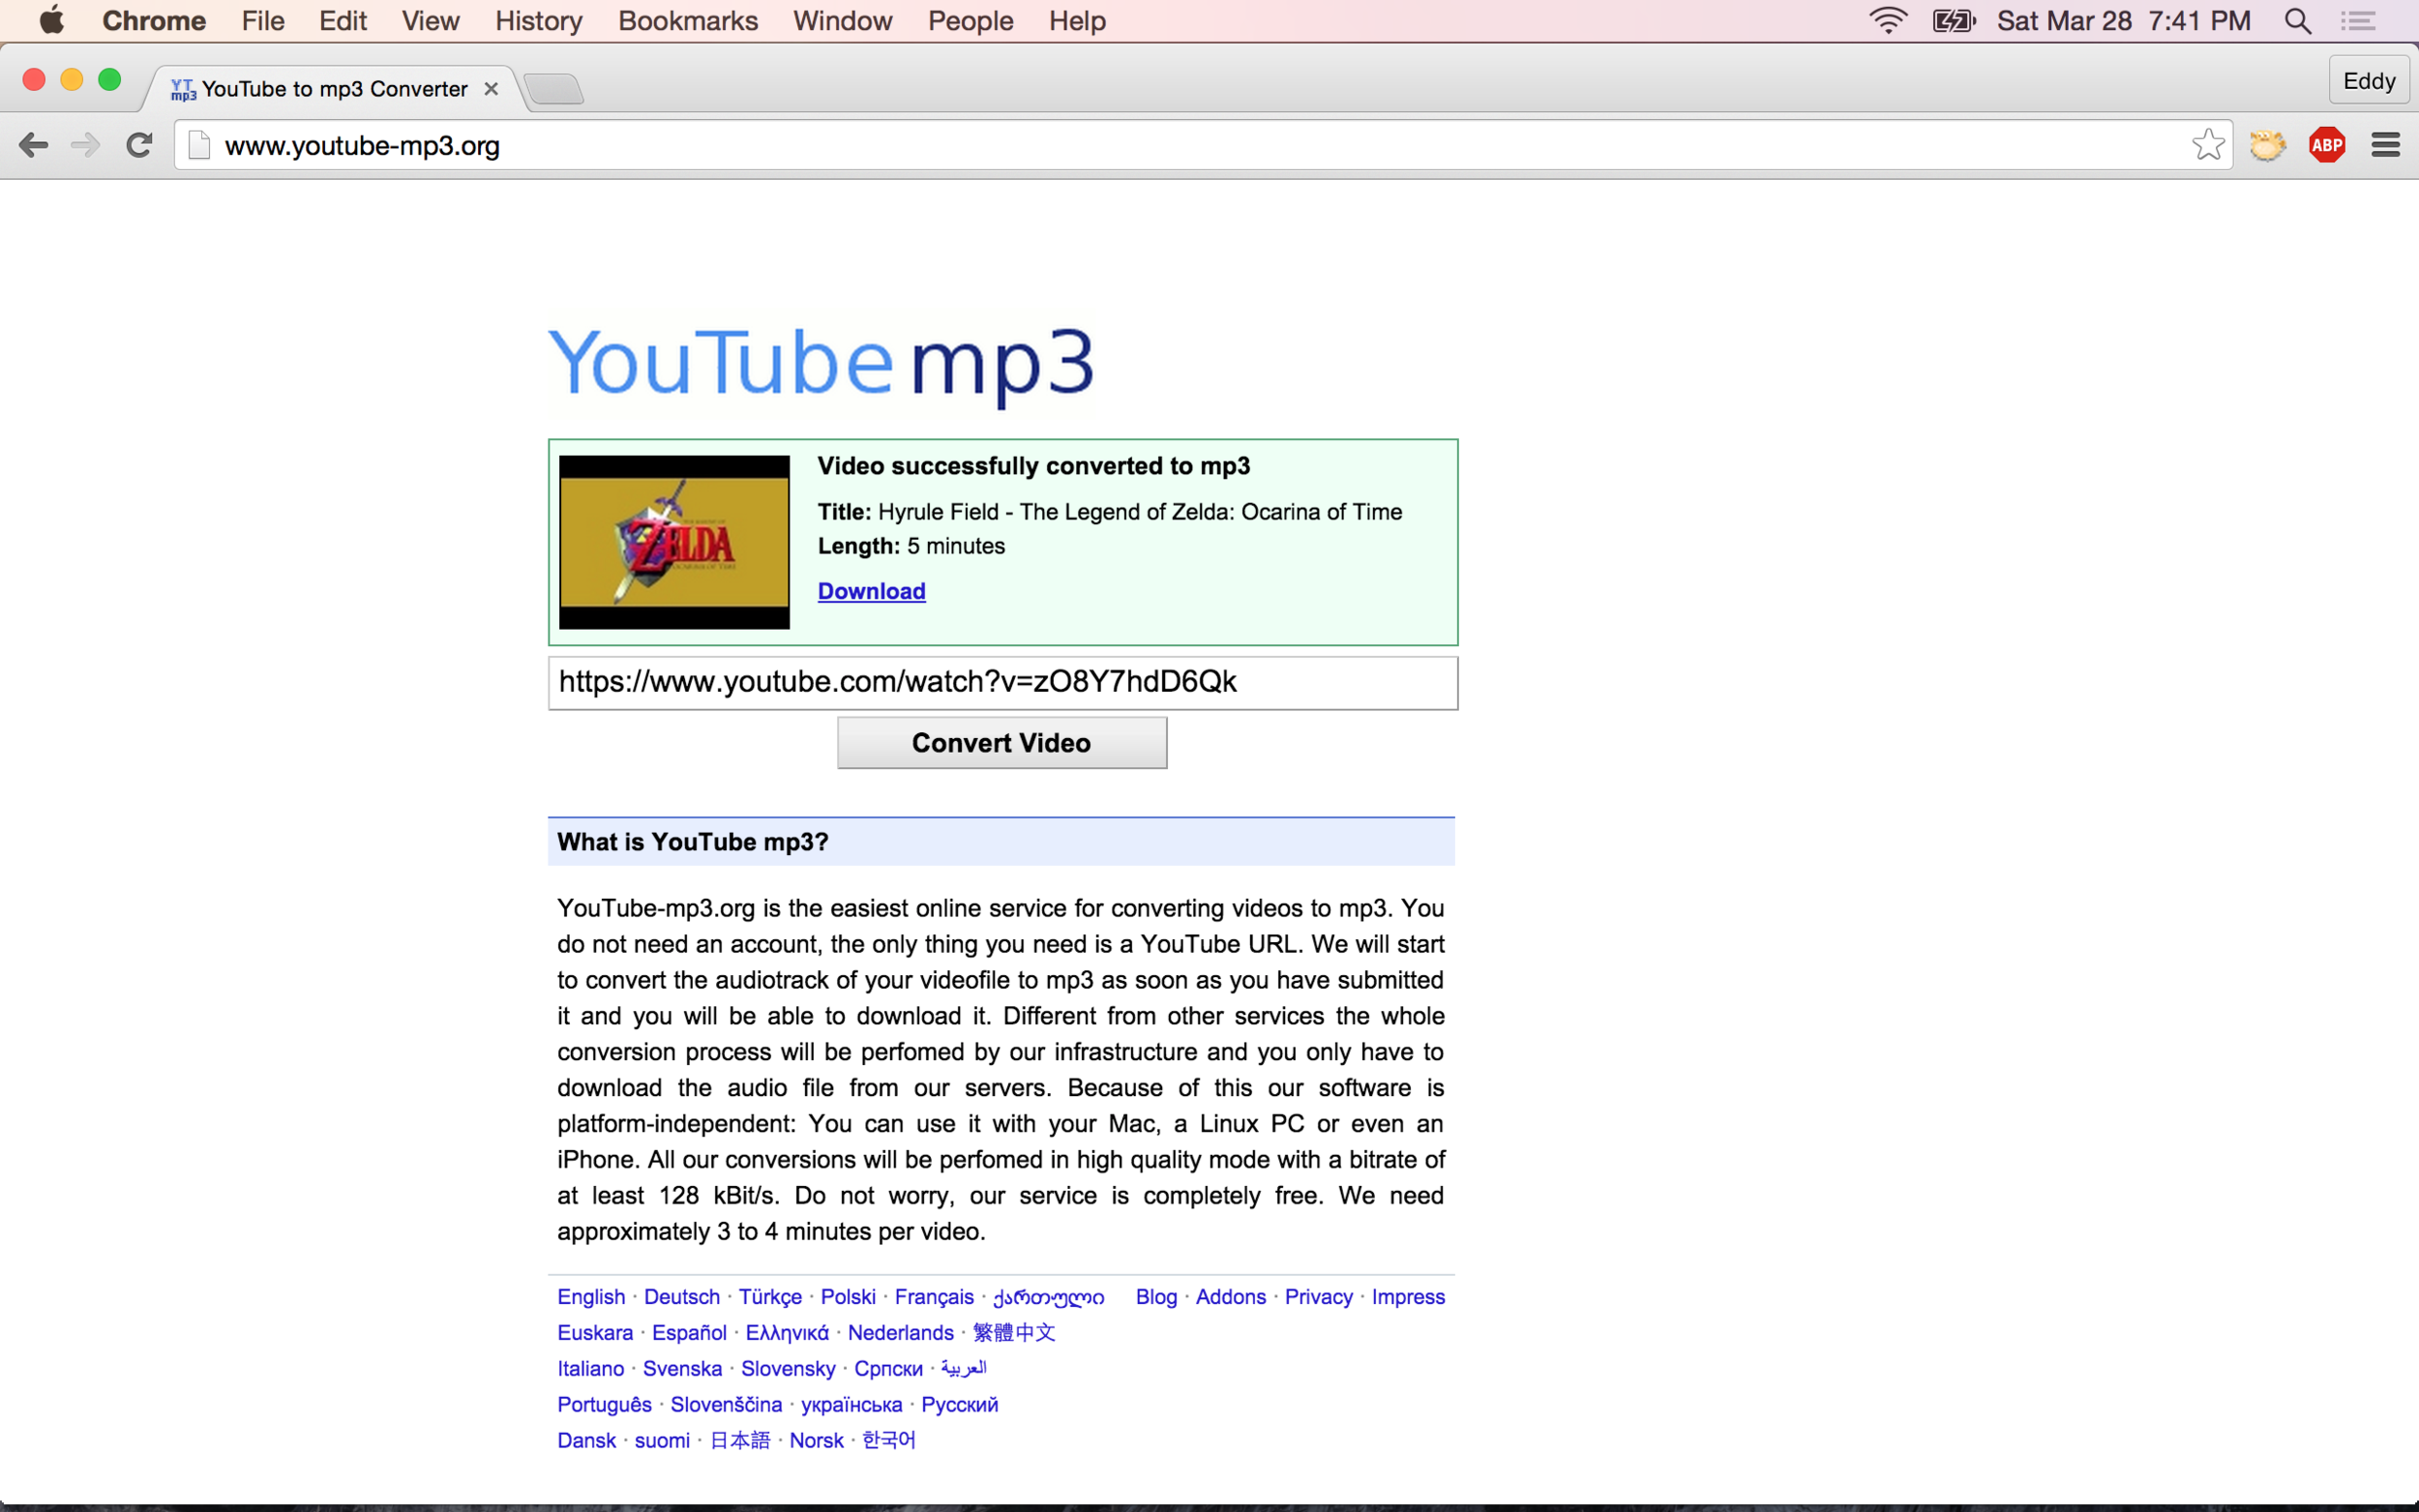This screenshot has width=2419, height=1512.
Task: Switch language to Polski
Action: [848, 1297]
